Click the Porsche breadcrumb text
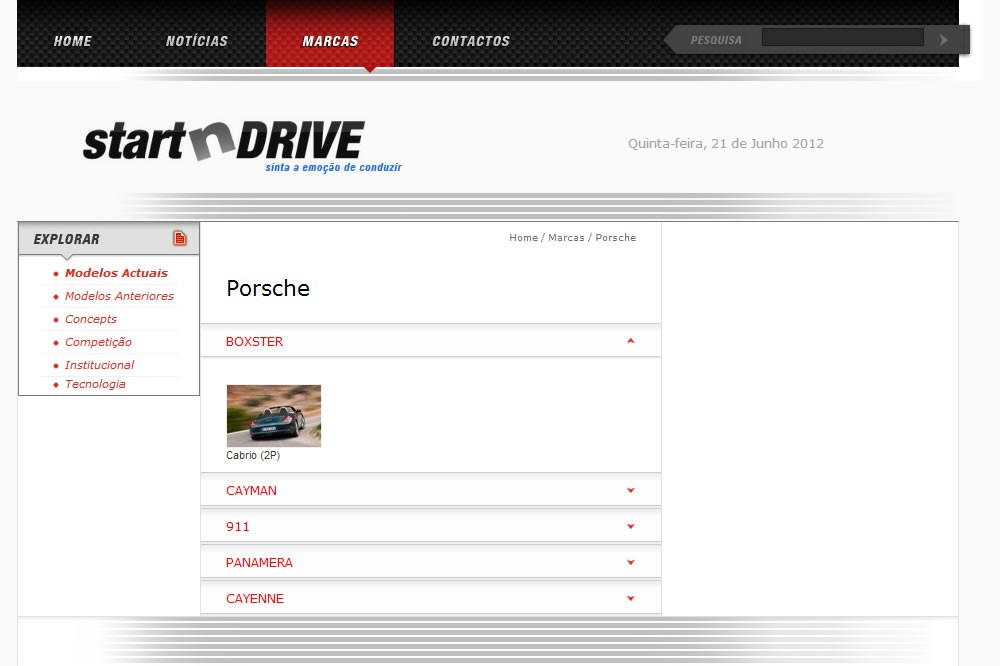This screenshot has height=666, width=1000. pyautogui.click(x=615, y=237)
